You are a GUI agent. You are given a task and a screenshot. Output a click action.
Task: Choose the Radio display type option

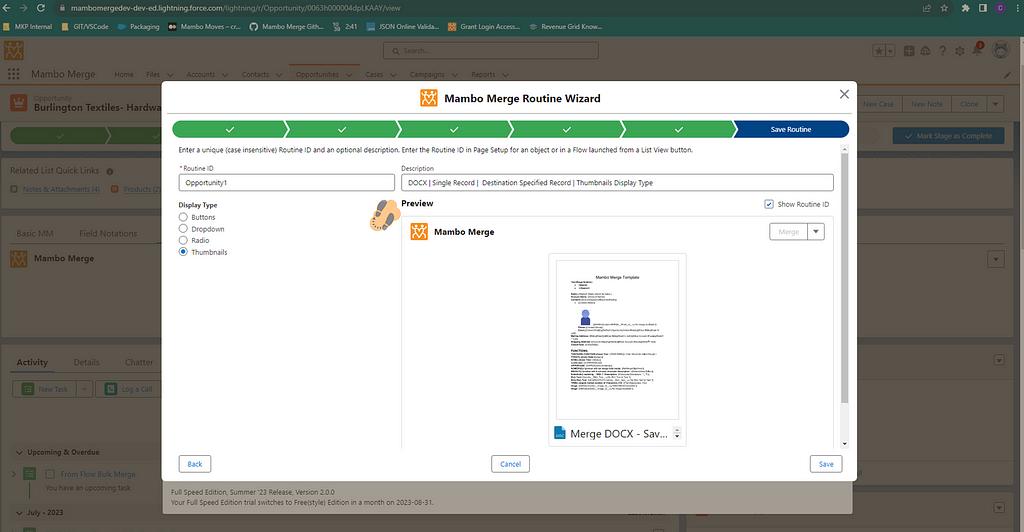(183, 241)
